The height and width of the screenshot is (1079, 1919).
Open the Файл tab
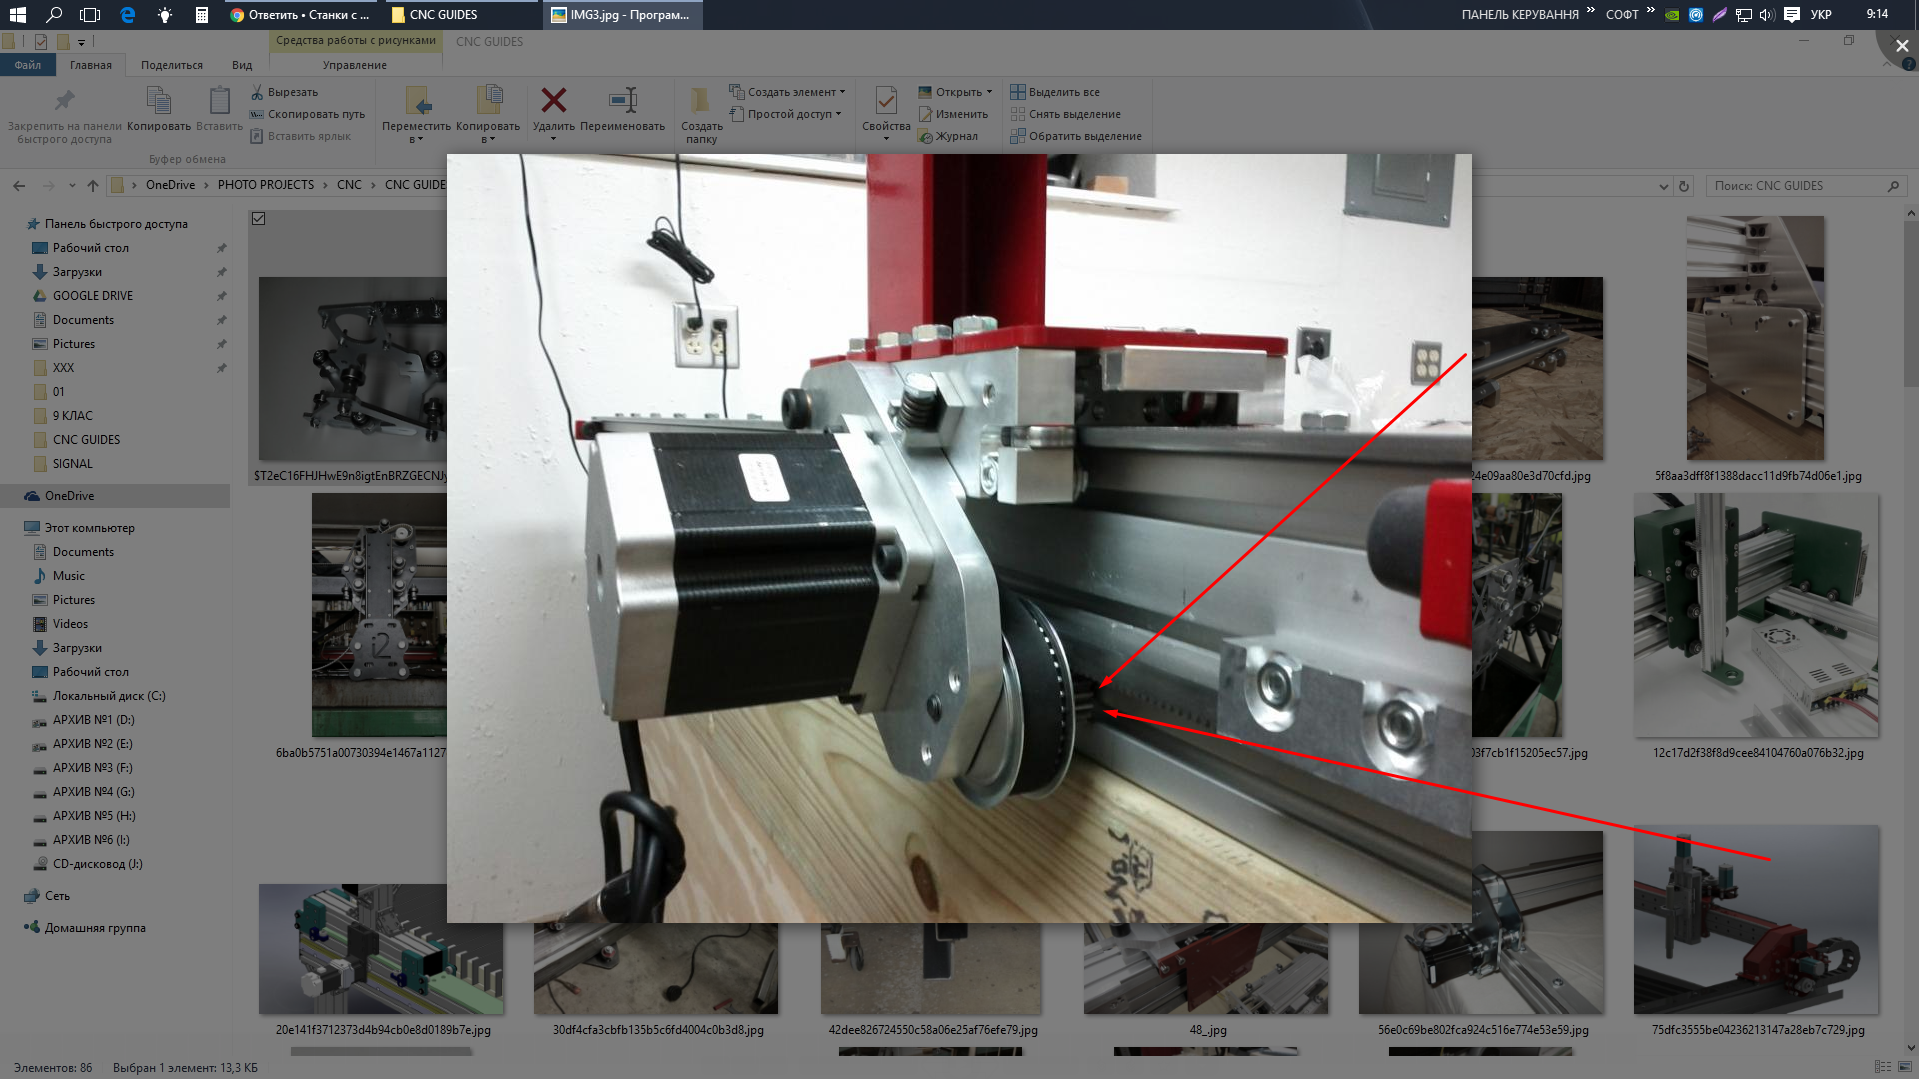(x=28, y=65)
